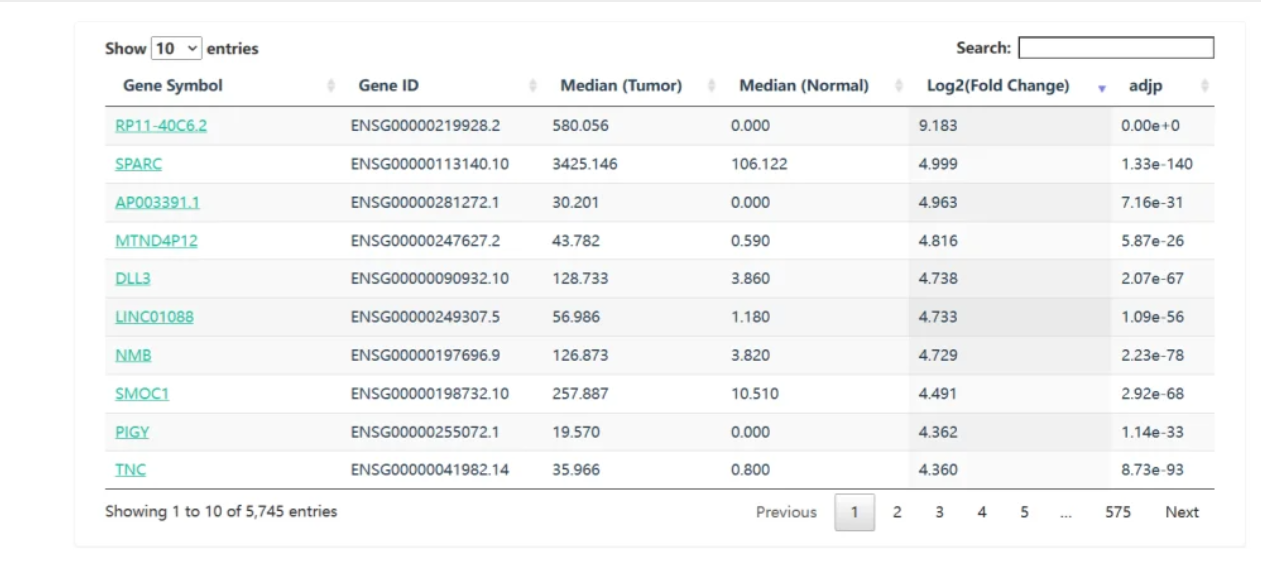Select the LINC01088 gene link
Image resolution: width=1261 pixels, height=586 pixels.
[x=154, y=317]
